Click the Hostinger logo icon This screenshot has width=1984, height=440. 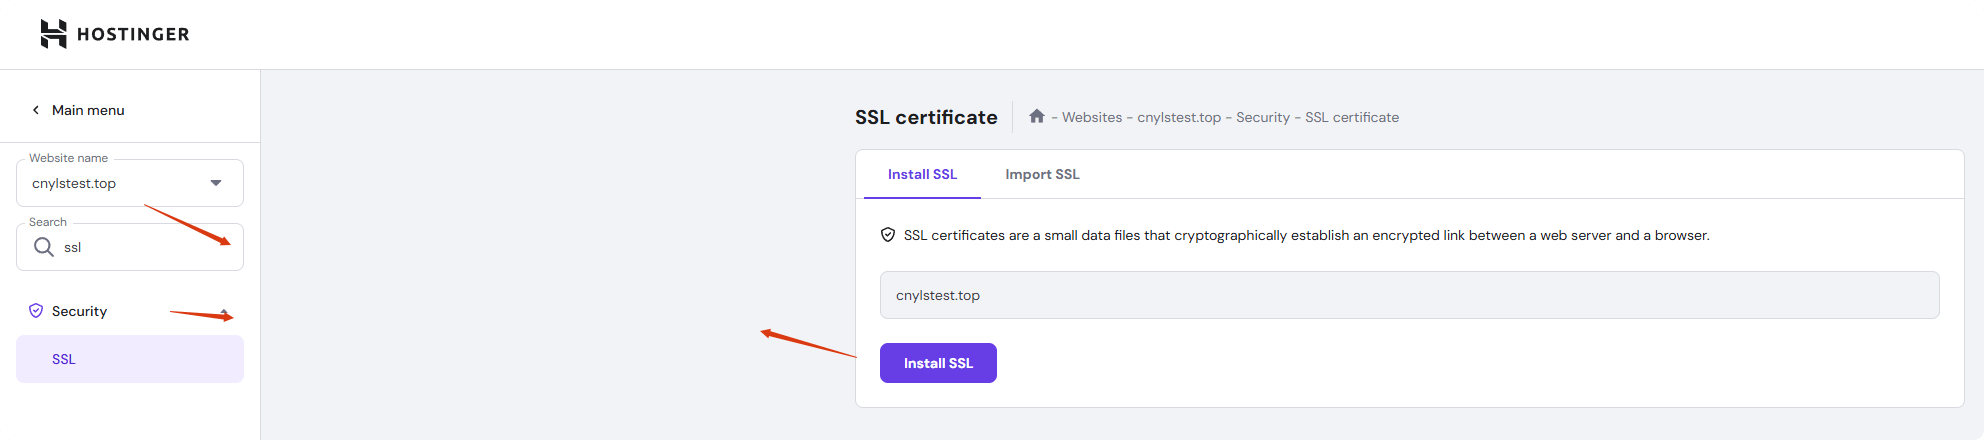[x=53, y=34]
